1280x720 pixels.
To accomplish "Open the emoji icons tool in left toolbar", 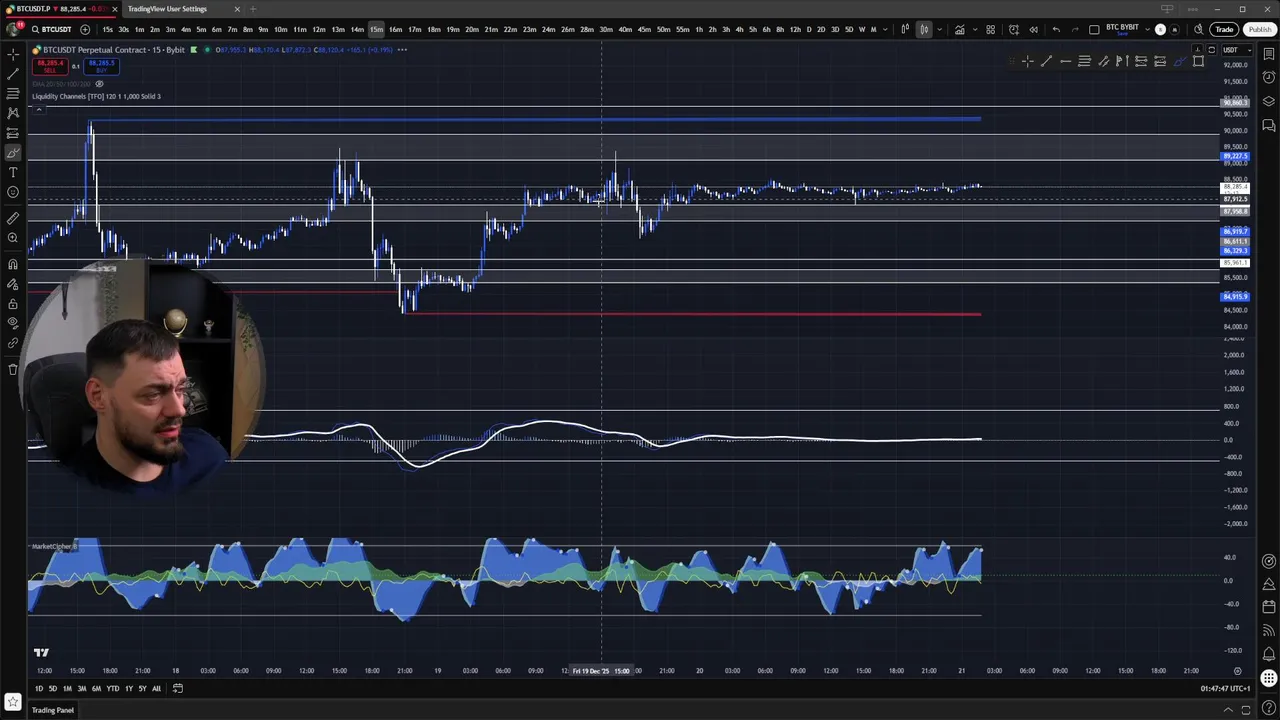I will click(x=12, y=192).
